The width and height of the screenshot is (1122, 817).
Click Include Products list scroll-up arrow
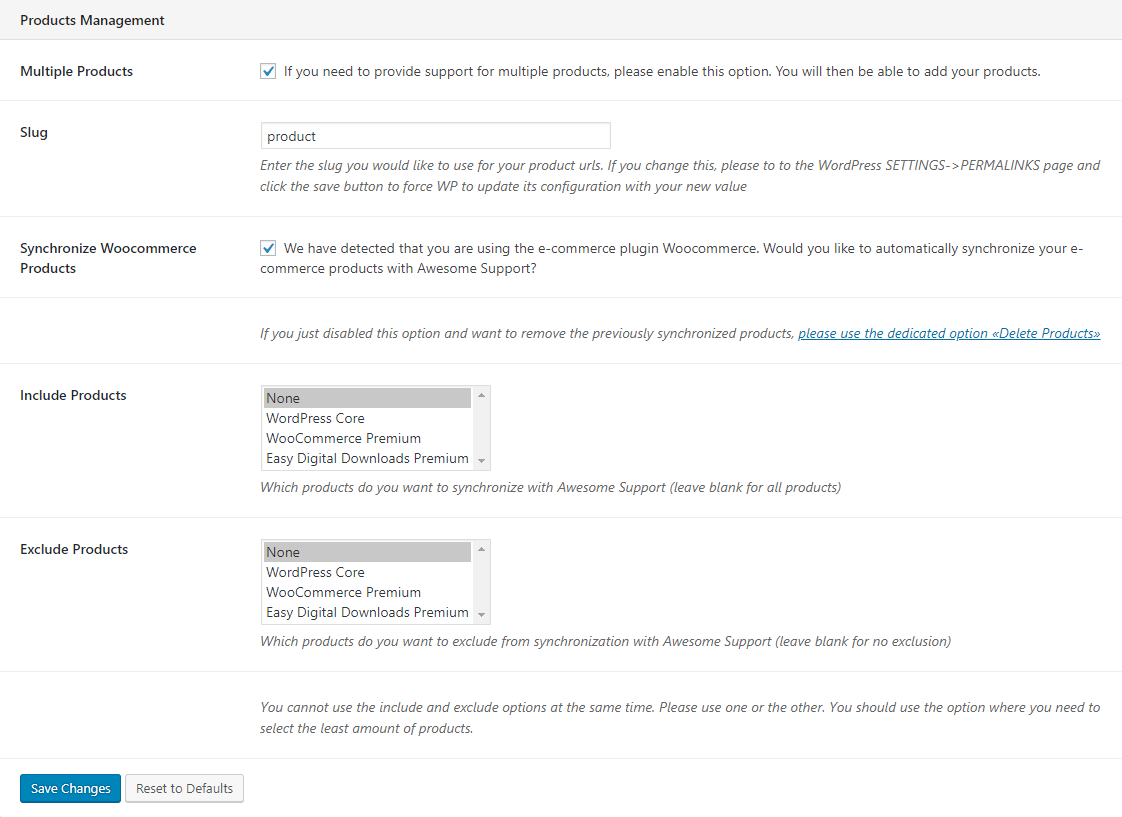[482, 396]
